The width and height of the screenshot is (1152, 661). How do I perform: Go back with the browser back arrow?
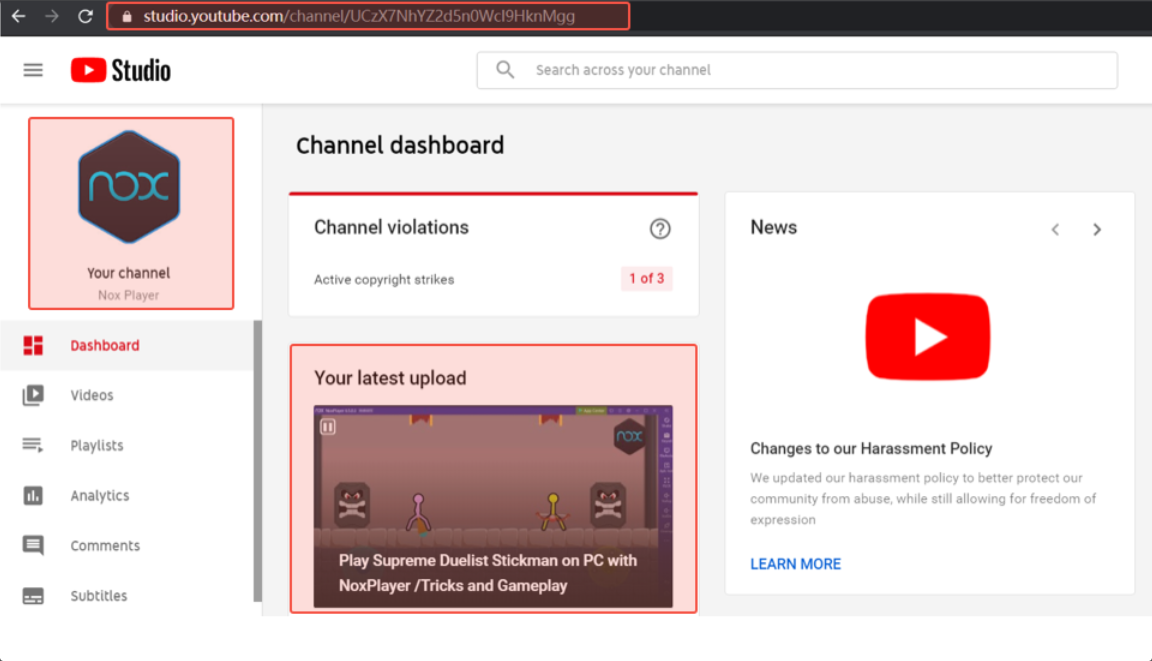(18, 15)
